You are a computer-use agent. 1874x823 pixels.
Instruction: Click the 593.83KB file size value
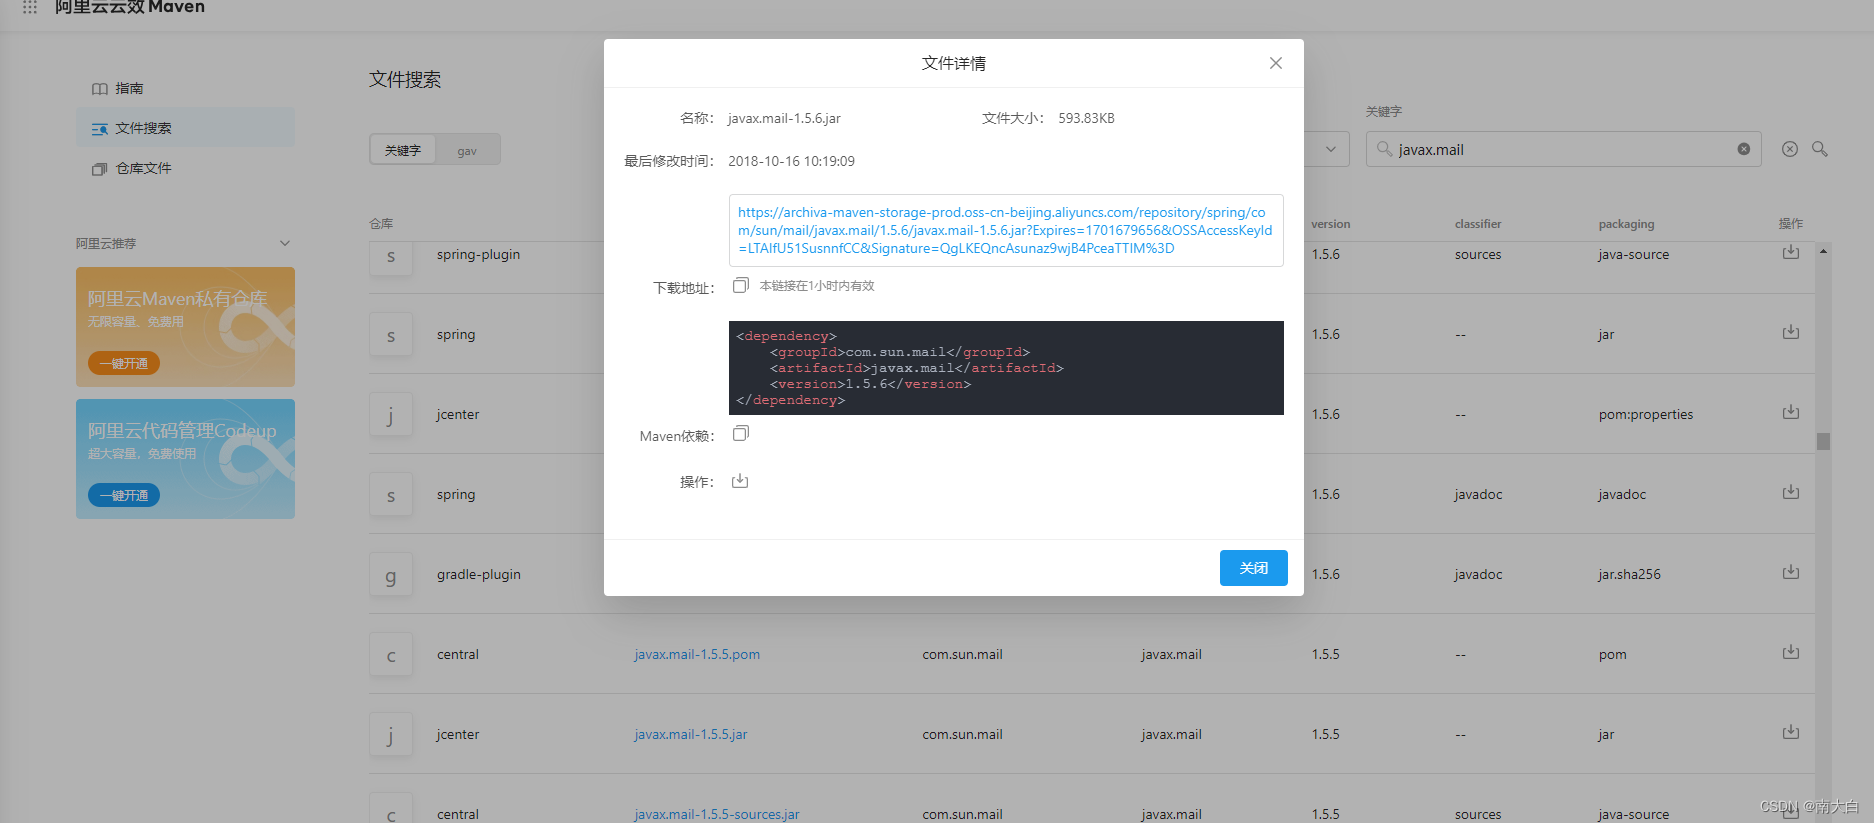(1086, 118)
